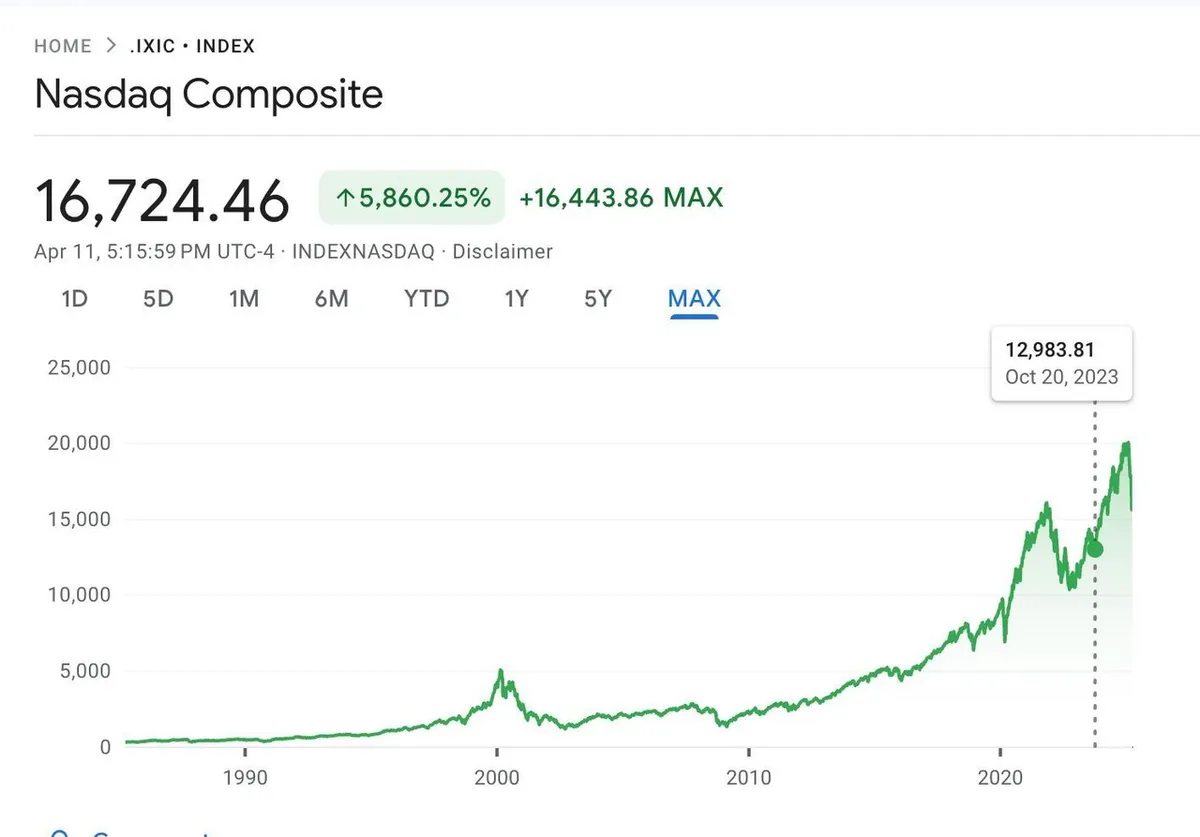The image size is (1200, 837).
Task: Click the 16,724.46 index price
Action: pyautogui.click(x=162, y=201)
